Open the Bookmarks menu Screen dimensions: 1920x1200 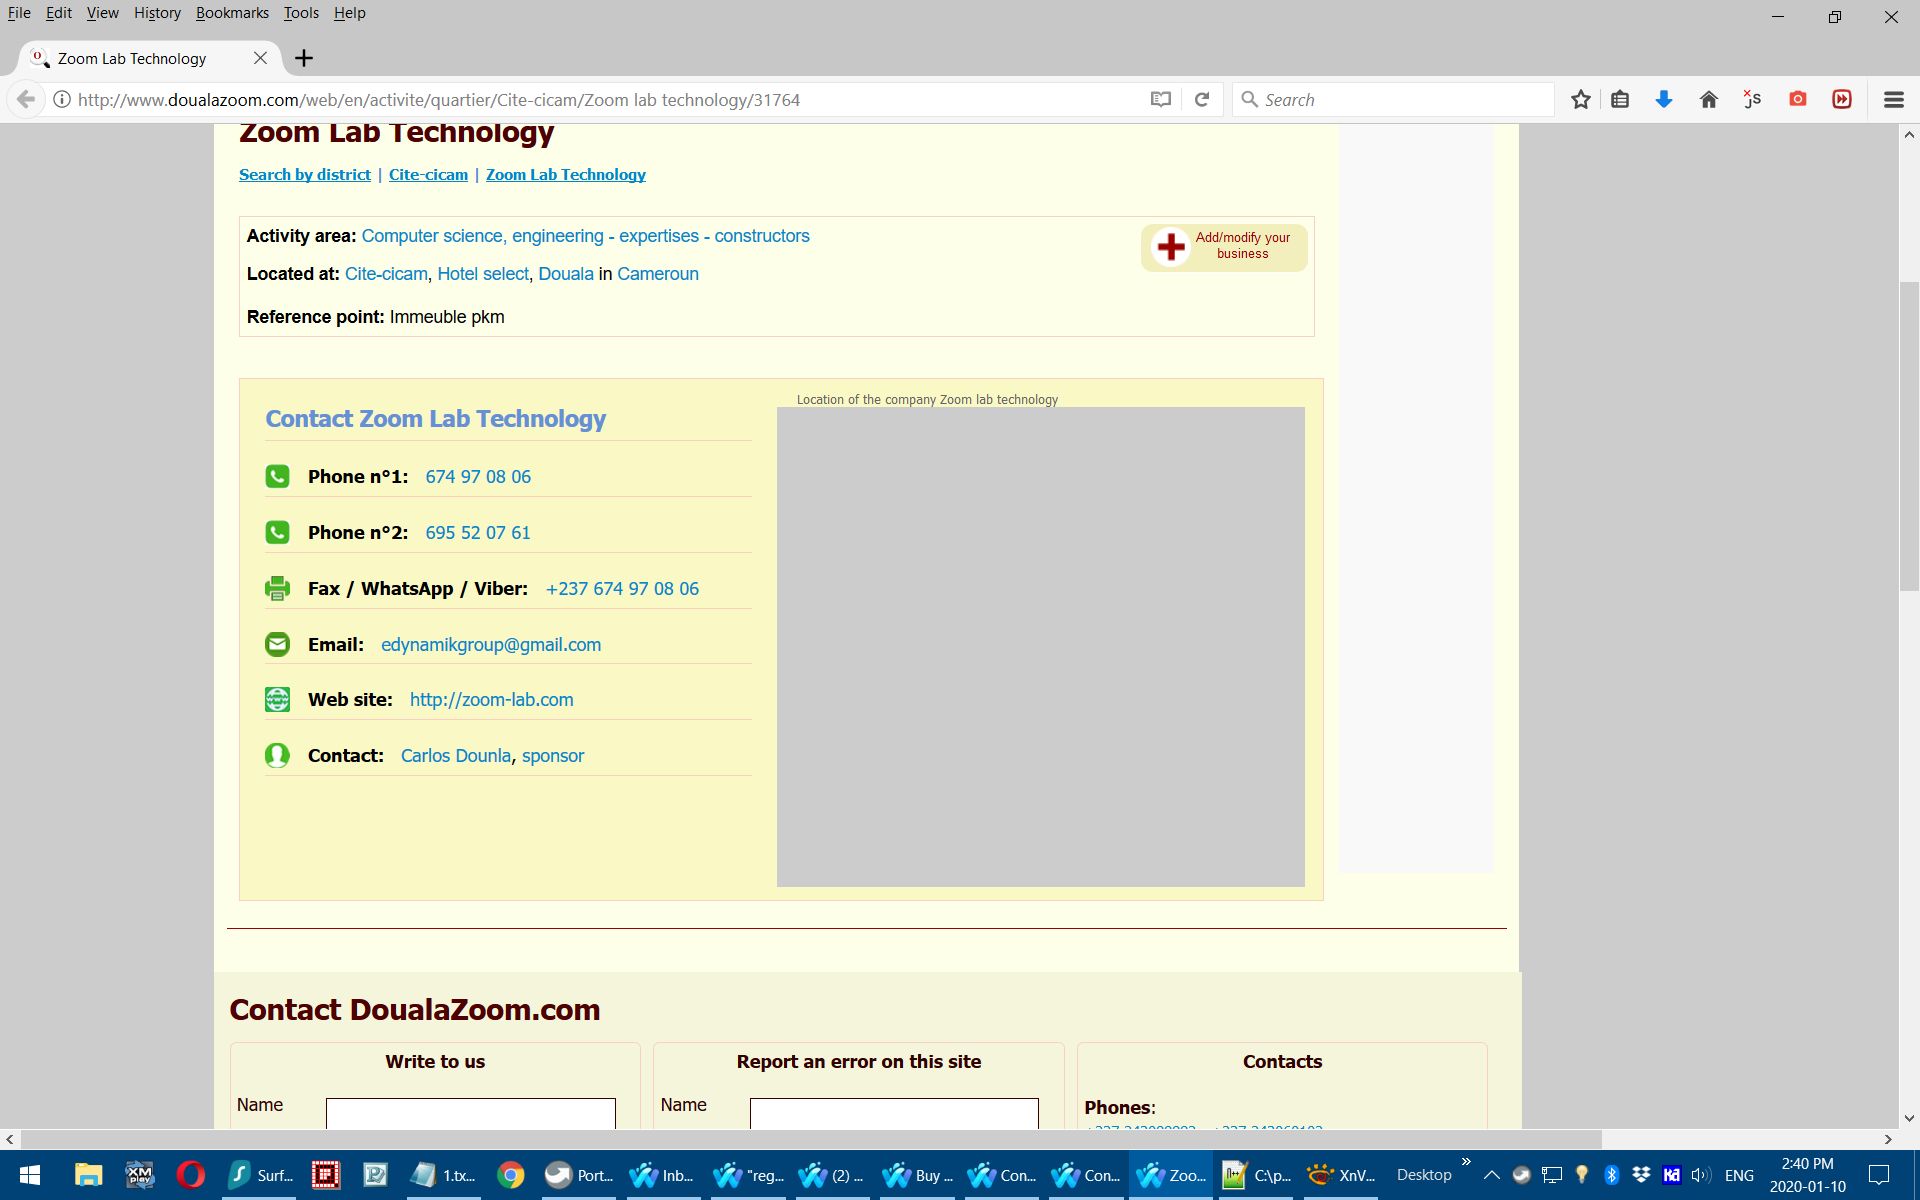(232, 13)
